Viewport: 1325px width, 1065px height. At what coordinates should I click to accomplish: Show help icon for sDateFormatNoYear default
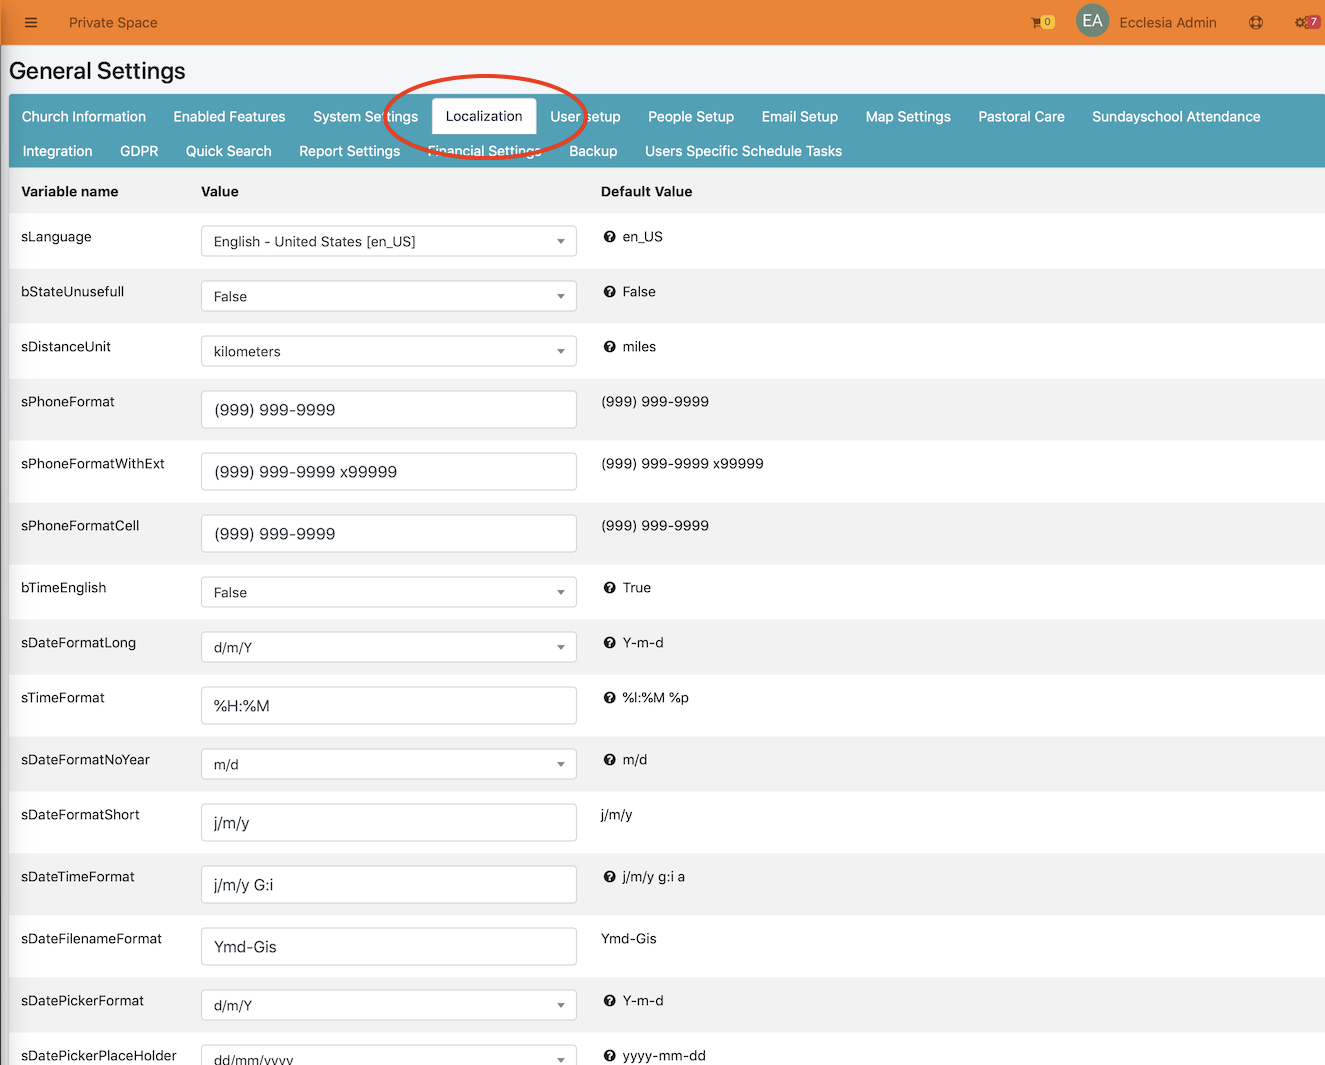[609, 760]
